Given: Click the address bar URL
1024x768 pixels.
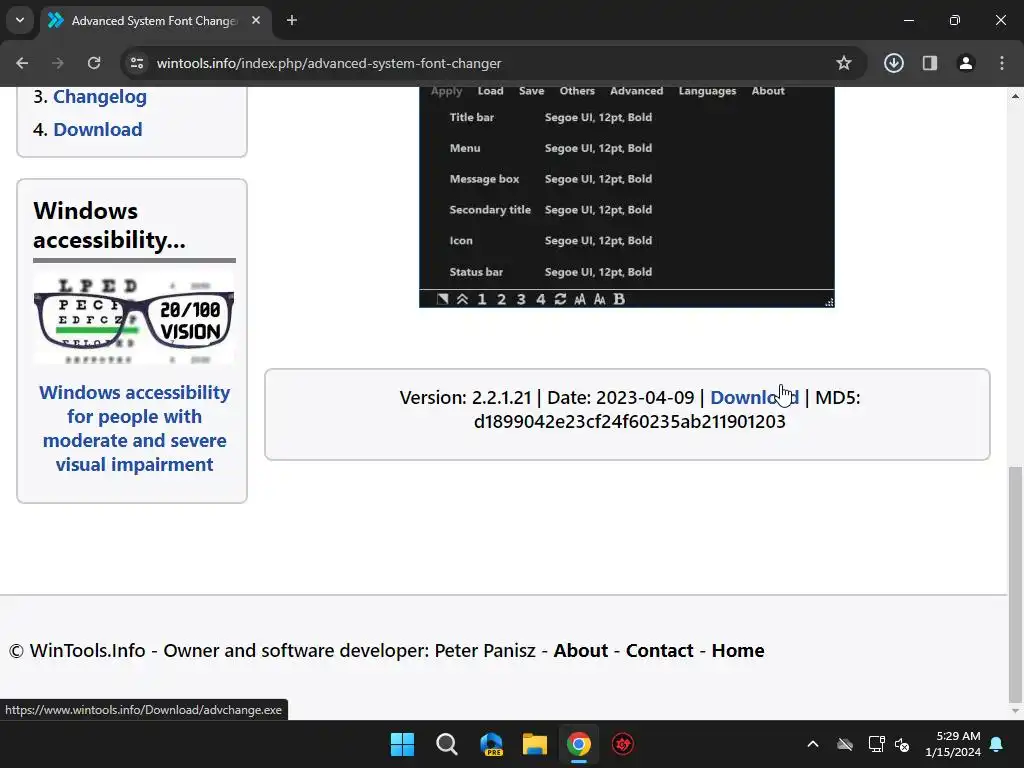Looking at the screenshot, I should [329, 63].
